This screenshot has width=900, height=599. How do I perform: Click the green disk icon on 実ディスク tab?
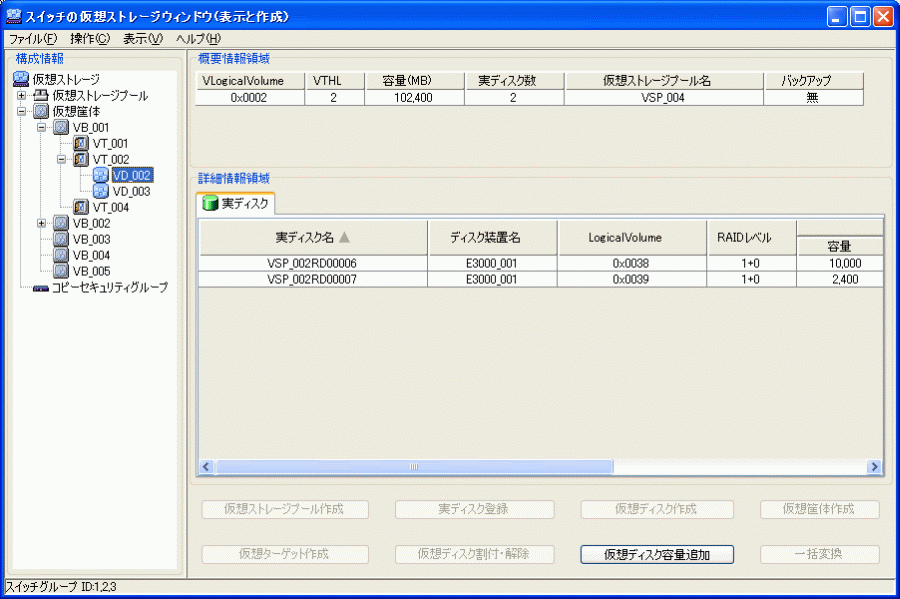click(210, 203)
